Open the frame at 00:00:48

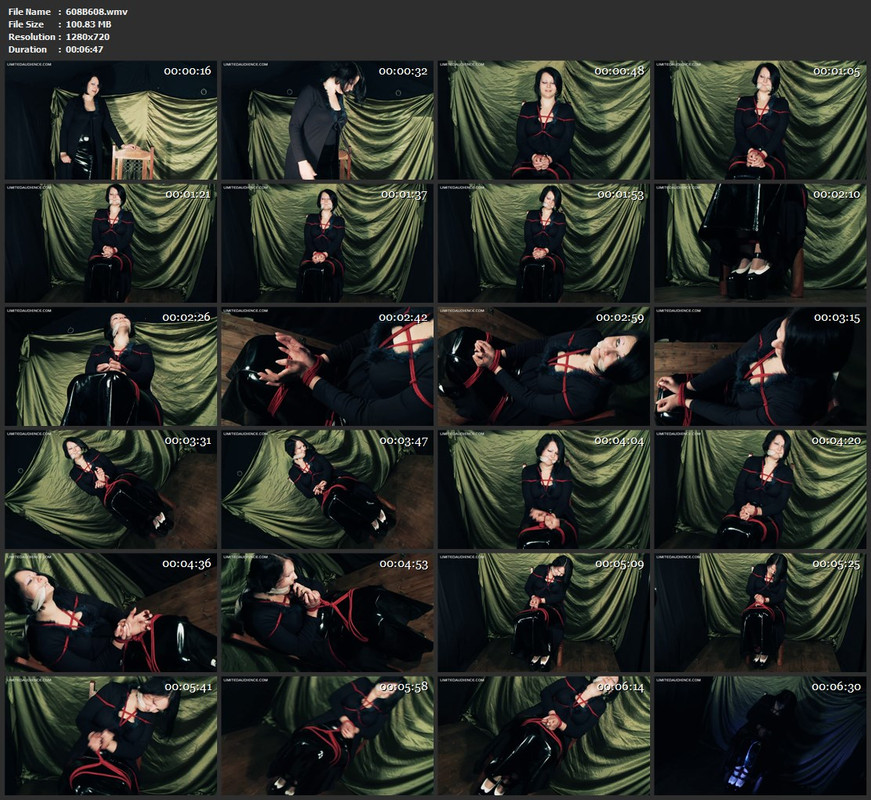pos(544,120)
